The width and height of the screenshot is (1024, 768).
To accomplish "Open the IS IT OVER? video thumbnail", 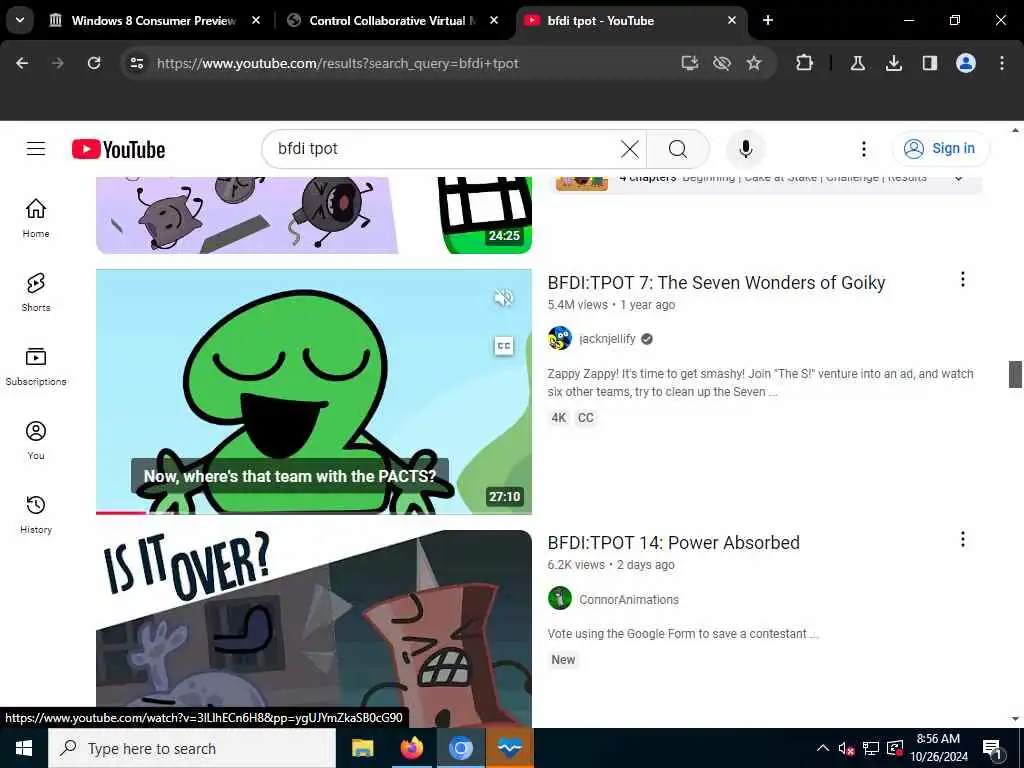I will click(x=313, y=628).
